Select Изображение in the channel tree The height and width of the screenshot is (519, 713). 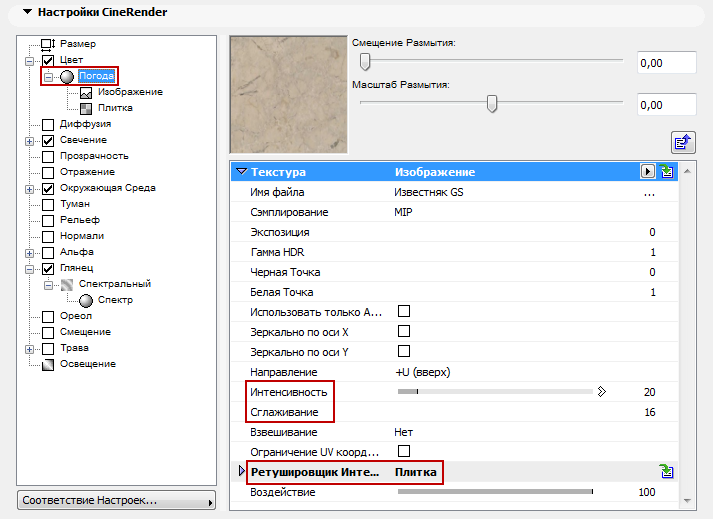click(x=130, y=92)
